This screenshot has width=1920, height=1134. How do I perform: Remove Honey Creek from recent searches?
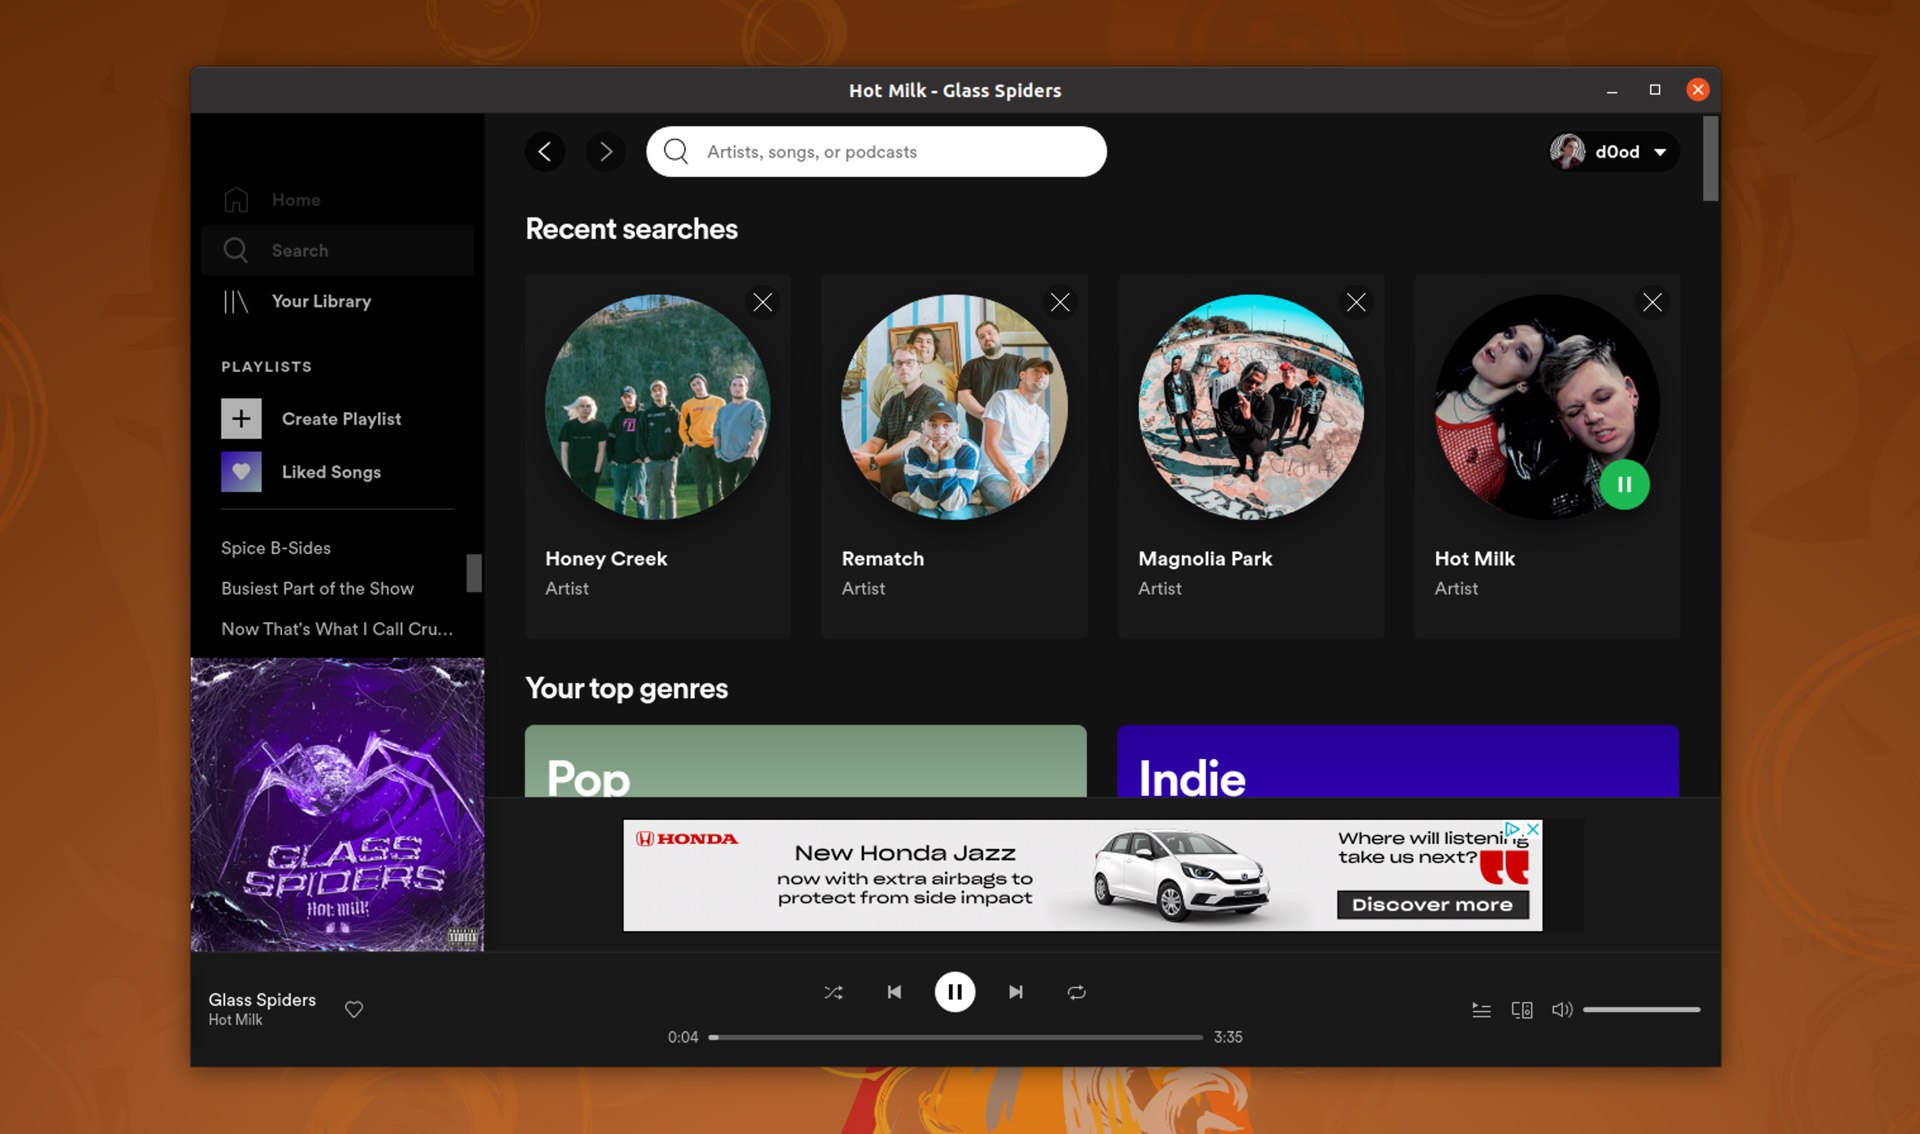coord(763,302)
